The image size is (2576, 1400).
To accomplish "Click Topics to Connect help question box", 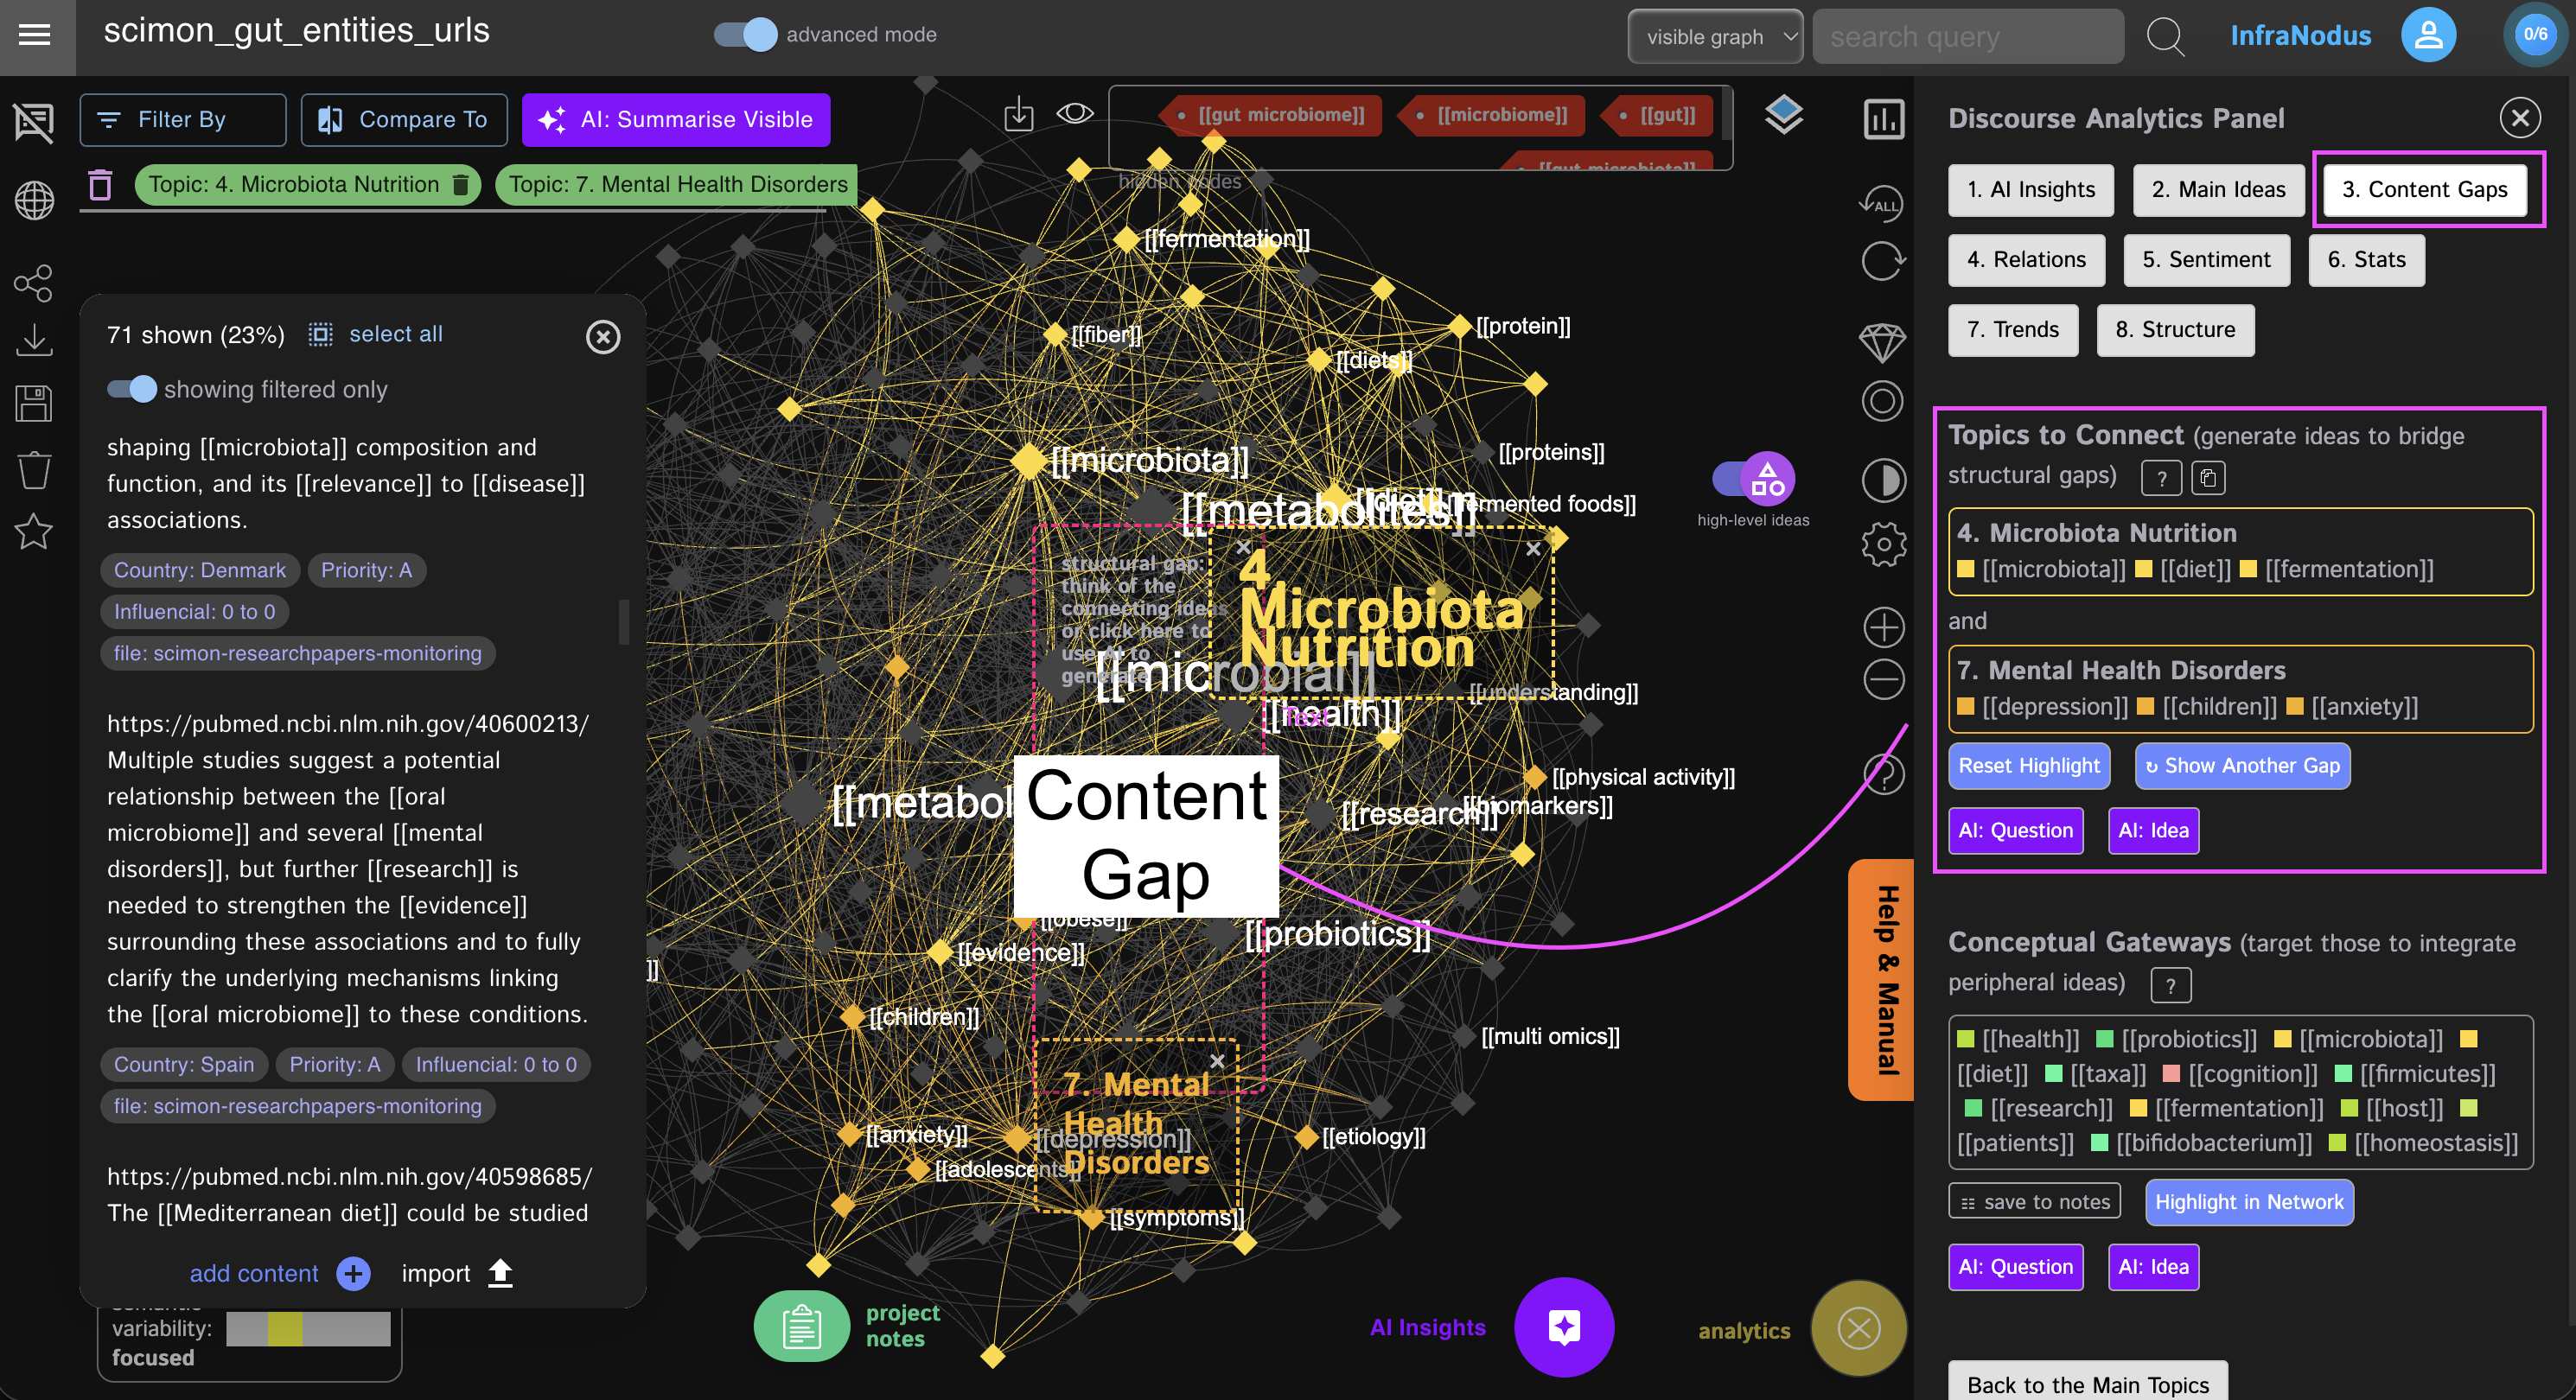I will tap(2160, 478).
